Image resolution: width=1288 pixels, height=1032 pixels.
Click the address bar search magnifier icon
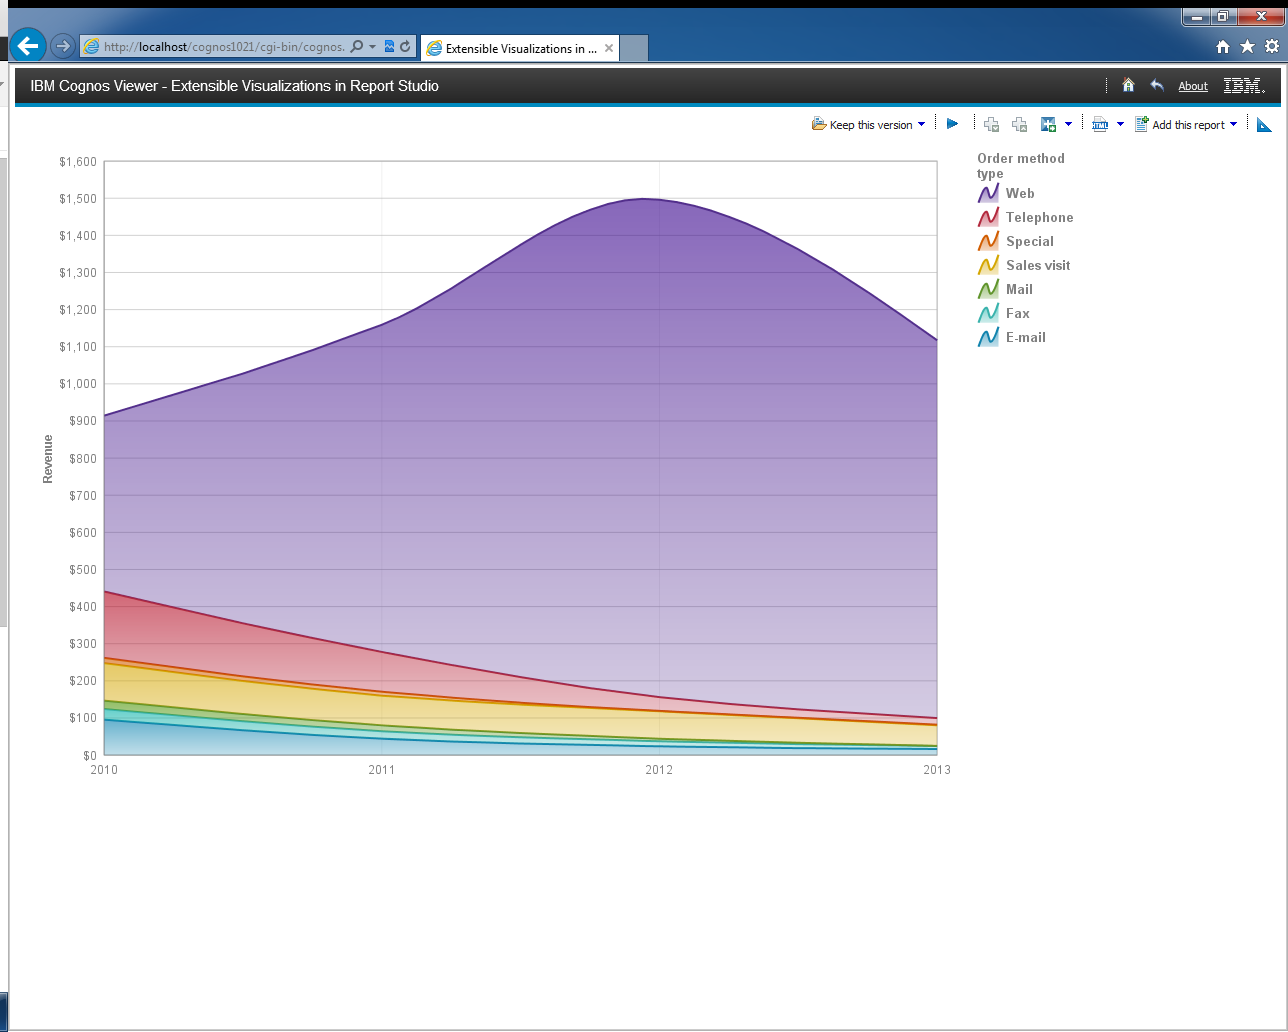point(357,47)
